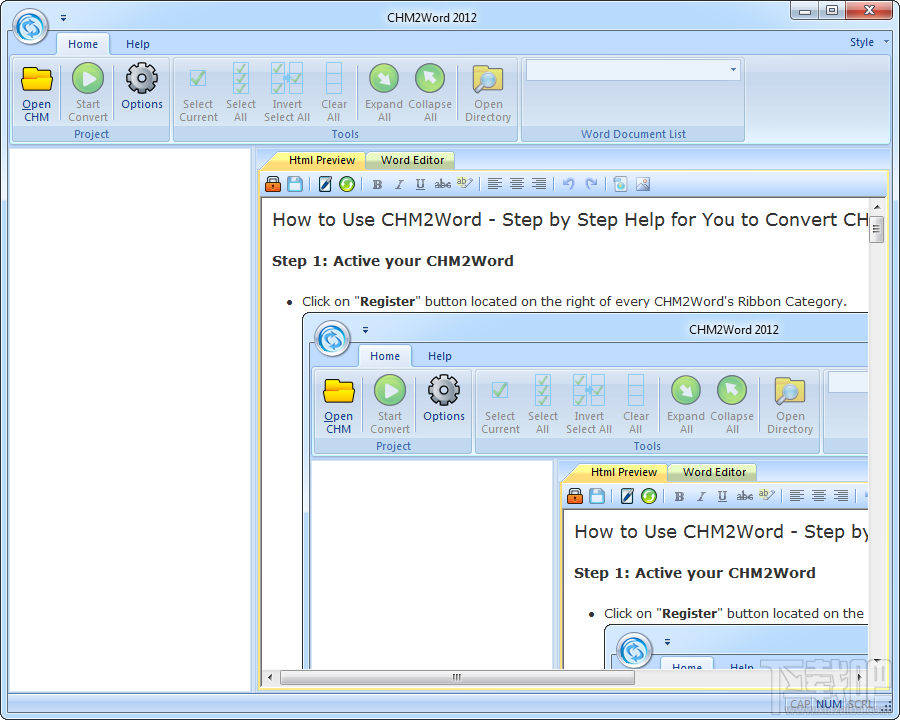Switch to the Word Editor tab
The width and height of the screenshot is (900, 720).
[412, 160]
